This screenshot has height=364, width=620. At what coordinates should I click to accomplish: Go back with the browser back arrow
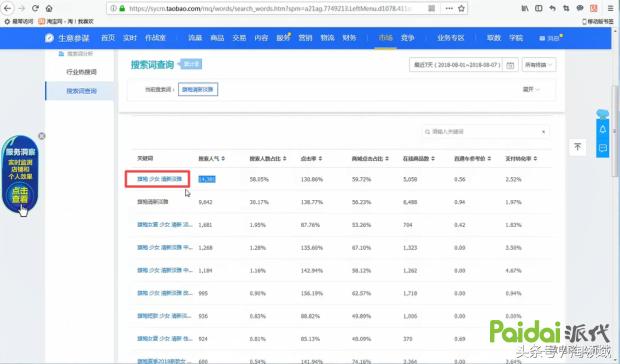tap(8, 8)
